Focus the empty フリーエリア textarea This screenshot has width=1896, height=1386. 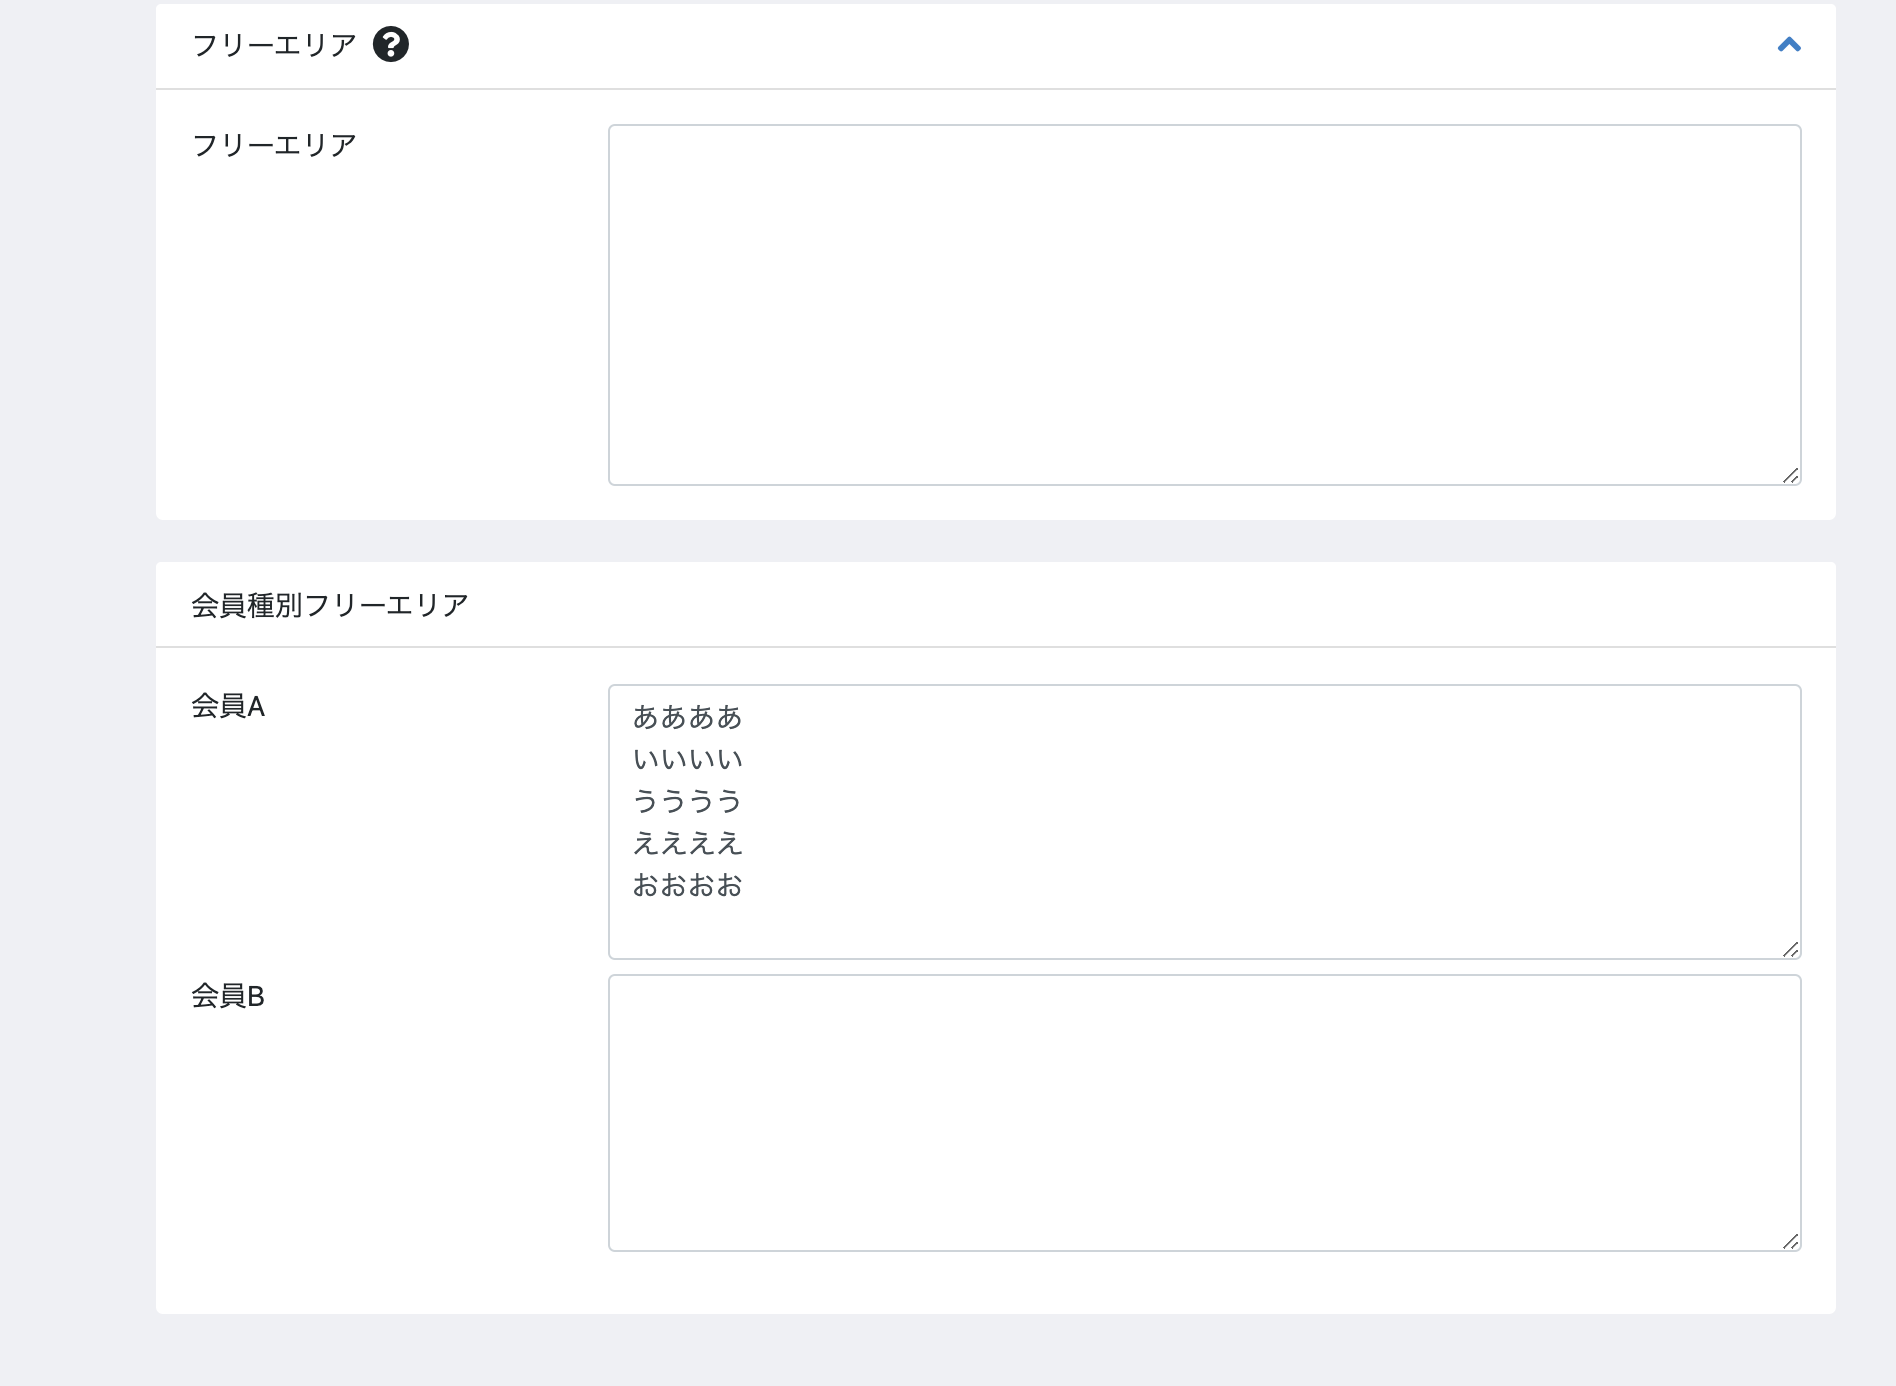[x=1204, y=305]
